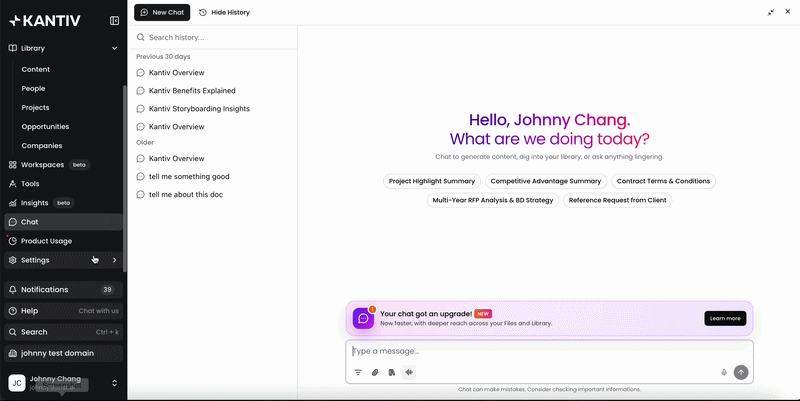Click the voice waveform icon in message box
800x401 pixels.
tap(409, 372)
